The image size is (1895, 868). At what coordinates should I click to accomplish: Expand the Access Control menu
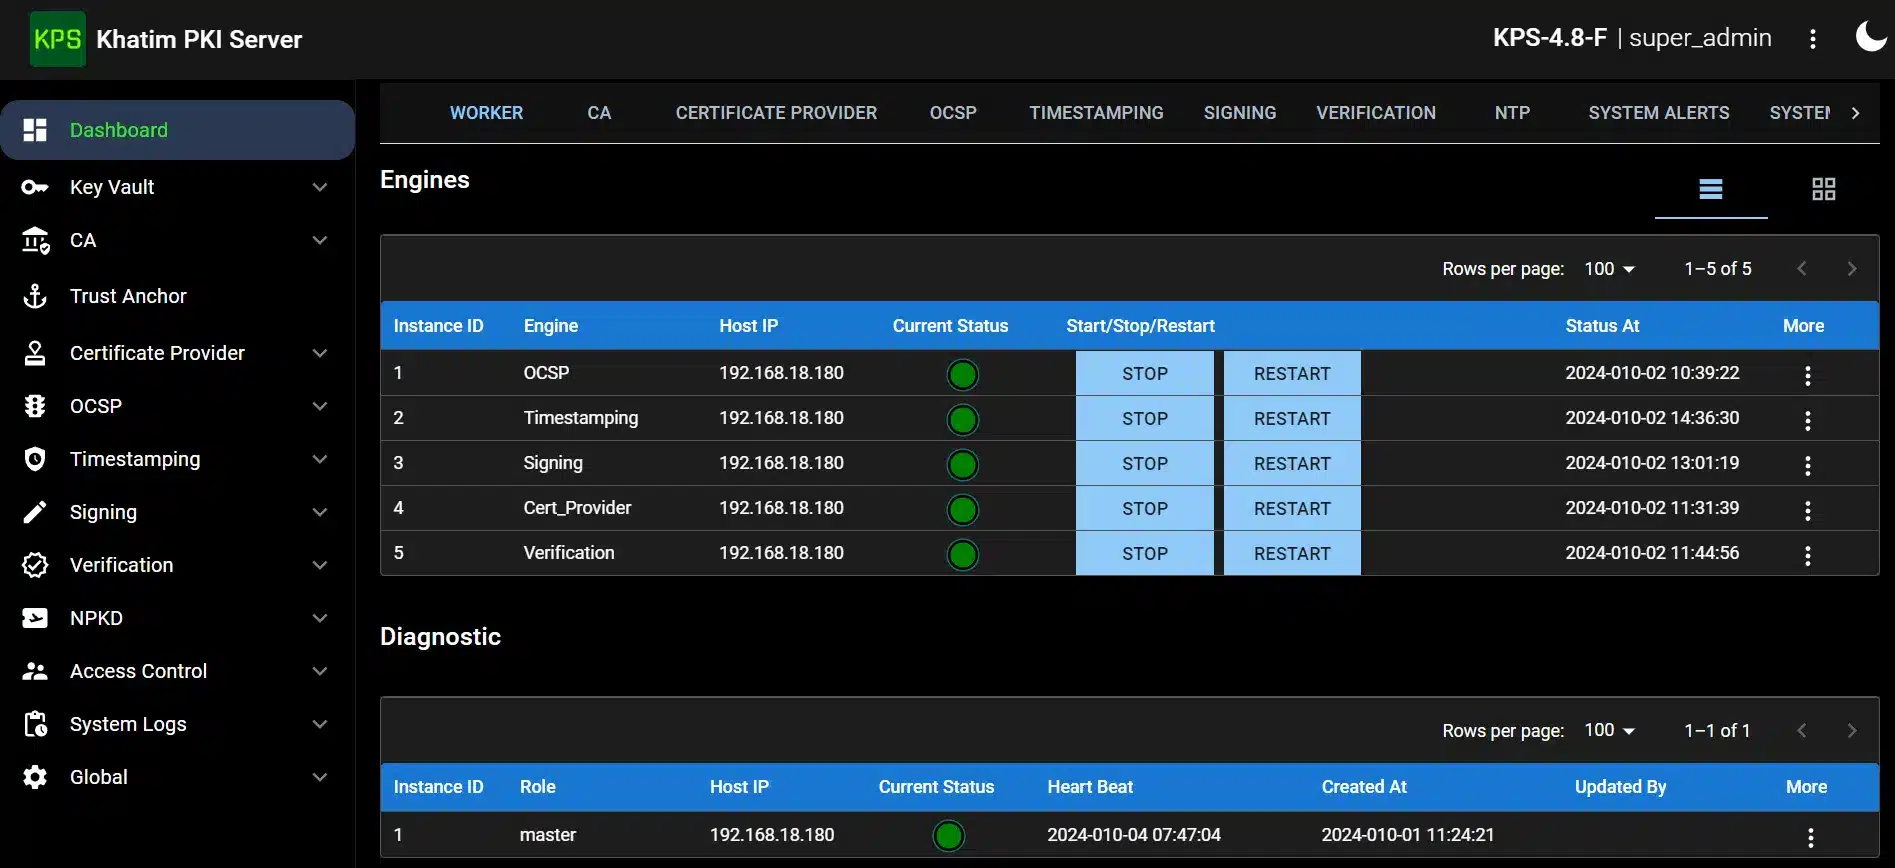(x=320, y=671)
